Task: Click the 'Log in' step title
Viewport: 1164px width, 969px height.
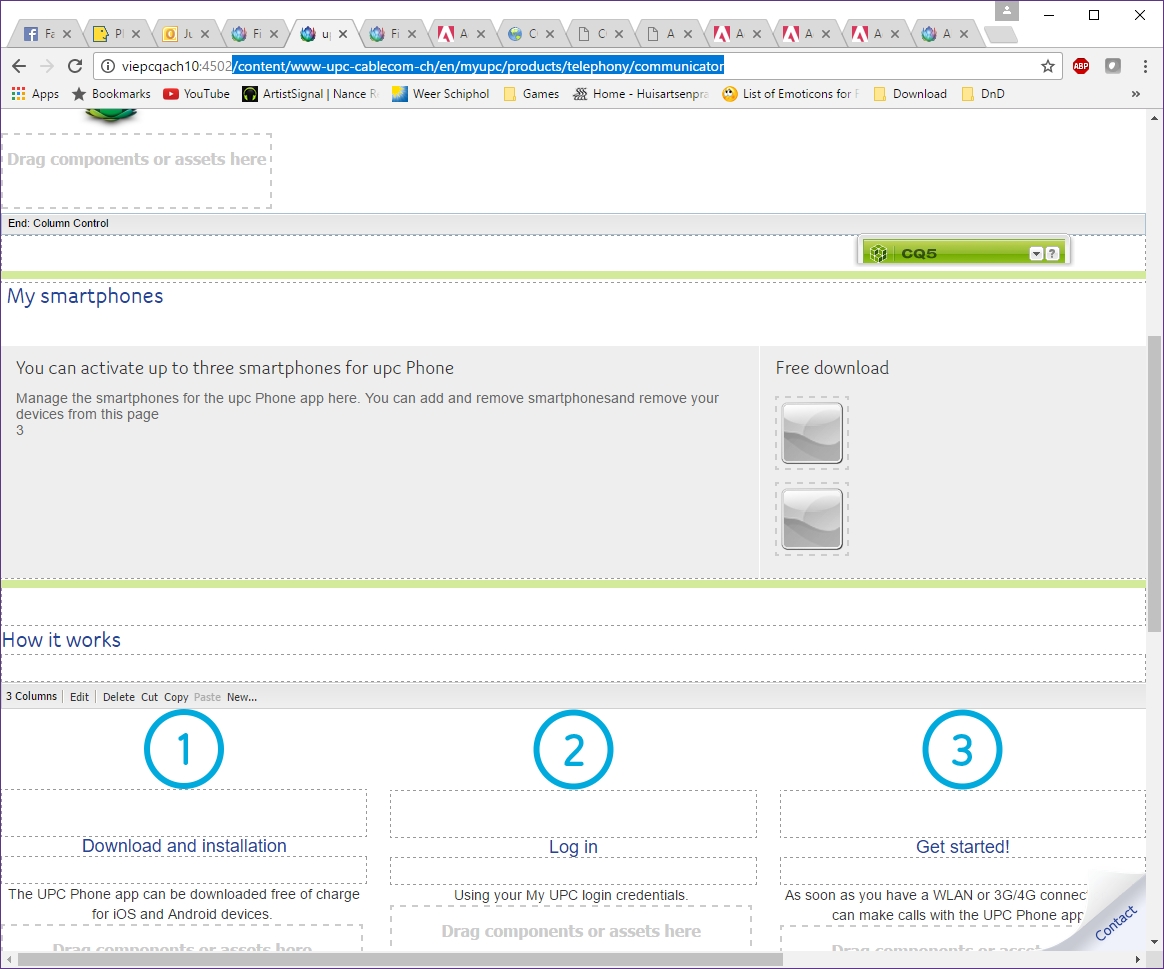Action: coord(573,847)
